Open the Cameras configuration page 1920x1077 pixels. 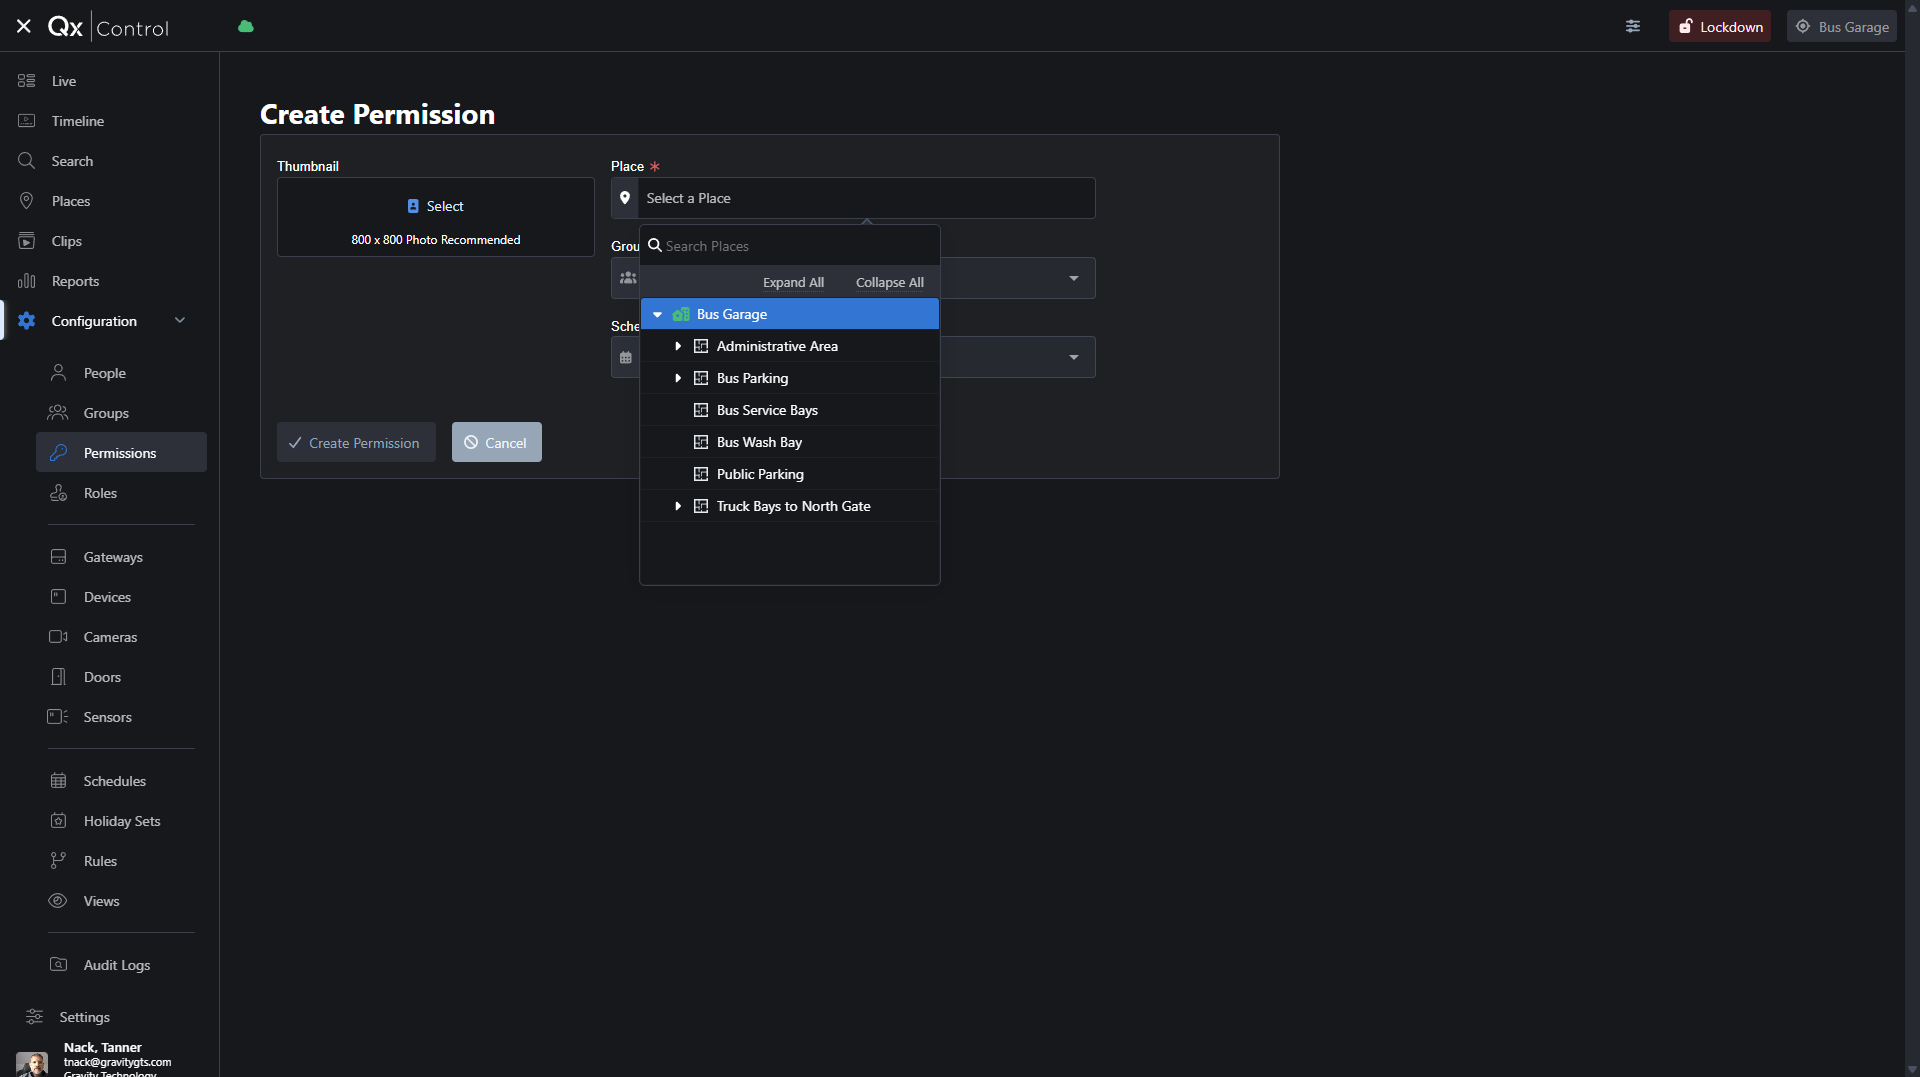coord(110,637)
